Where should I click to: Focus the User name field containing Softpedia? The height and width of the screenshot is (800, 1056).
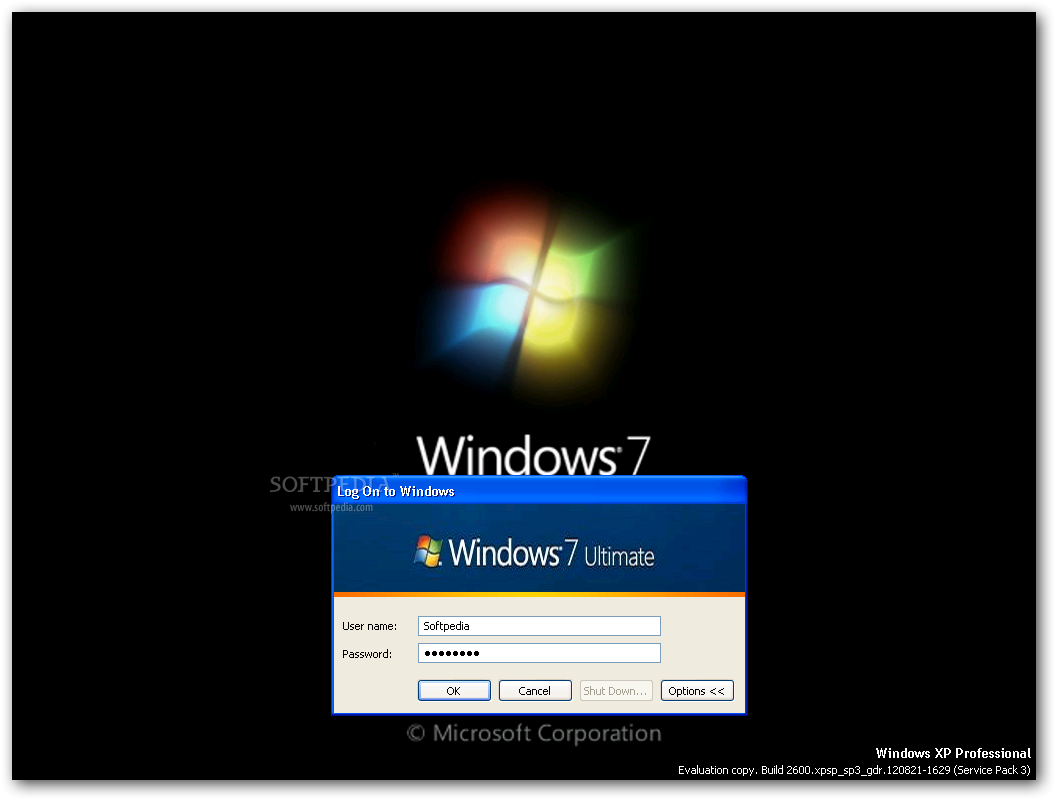(539, 626)
